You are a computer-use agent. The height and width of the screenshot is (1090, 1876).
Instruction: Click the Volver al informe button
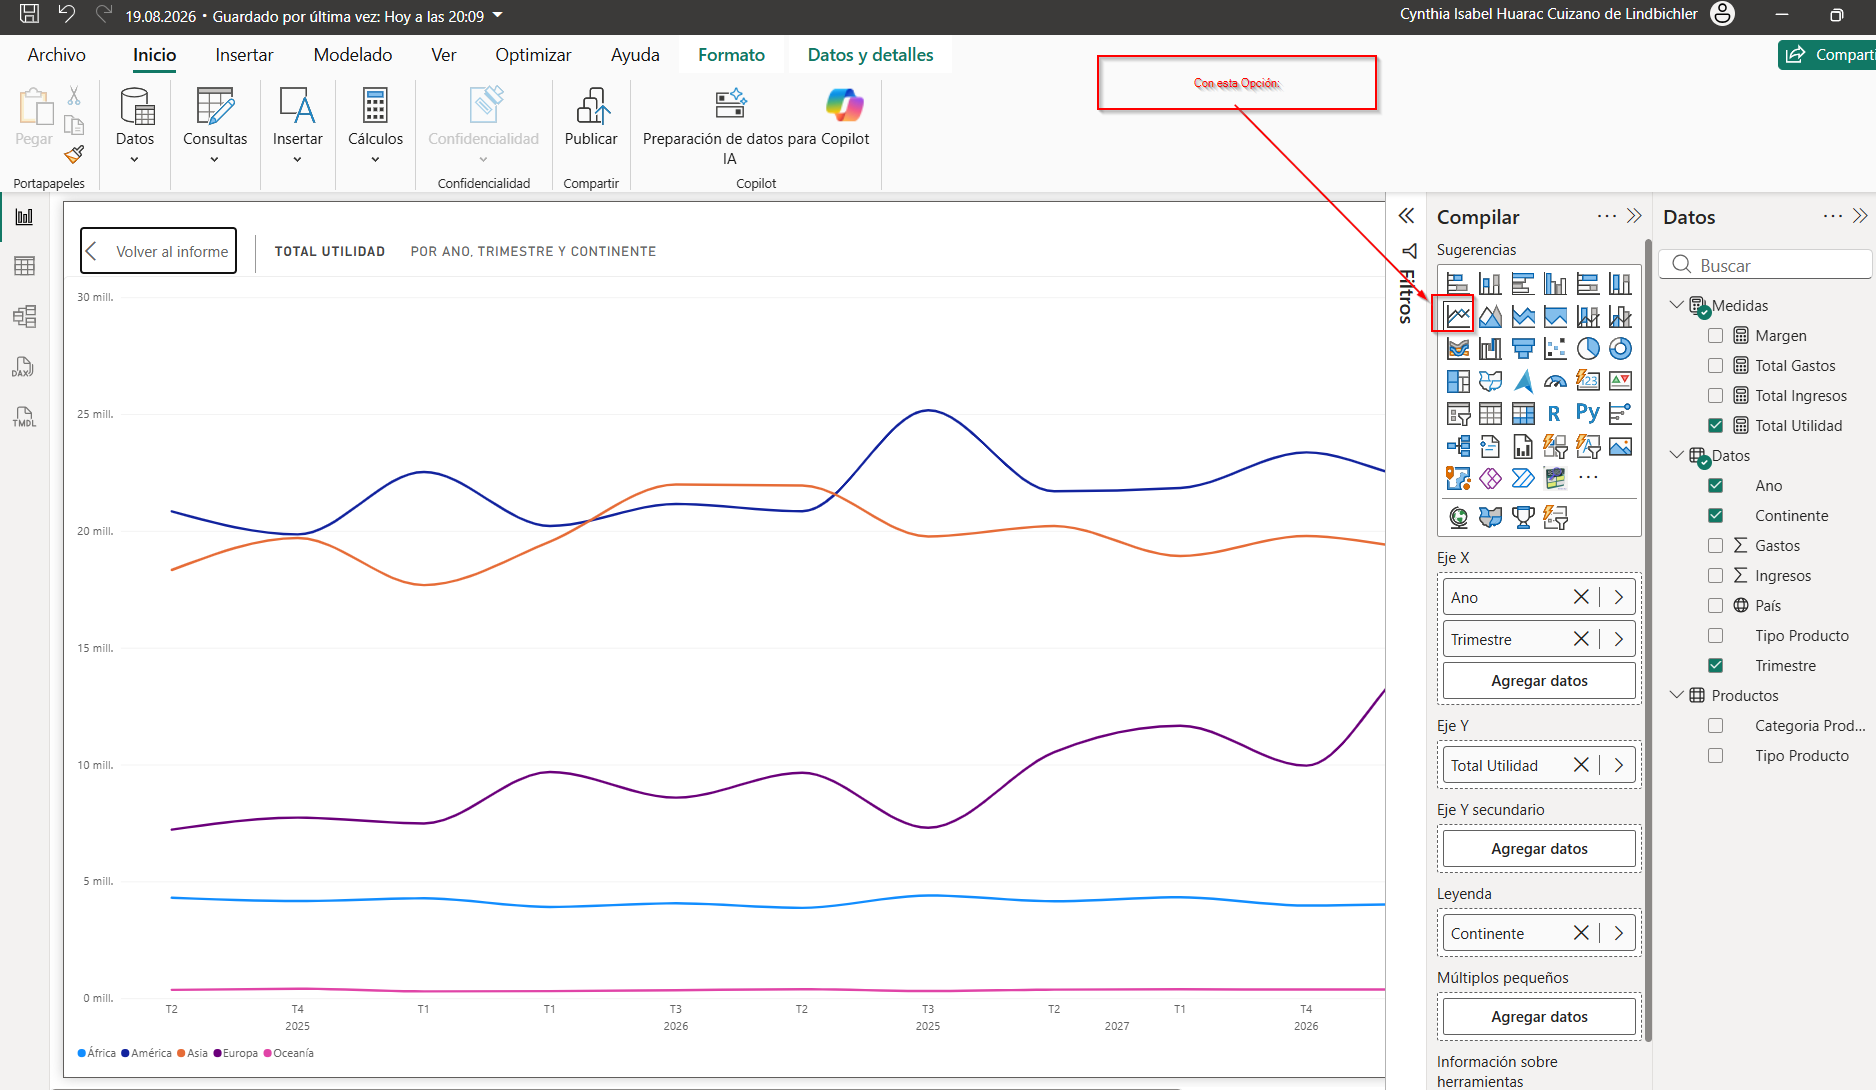tap(159, 251)
